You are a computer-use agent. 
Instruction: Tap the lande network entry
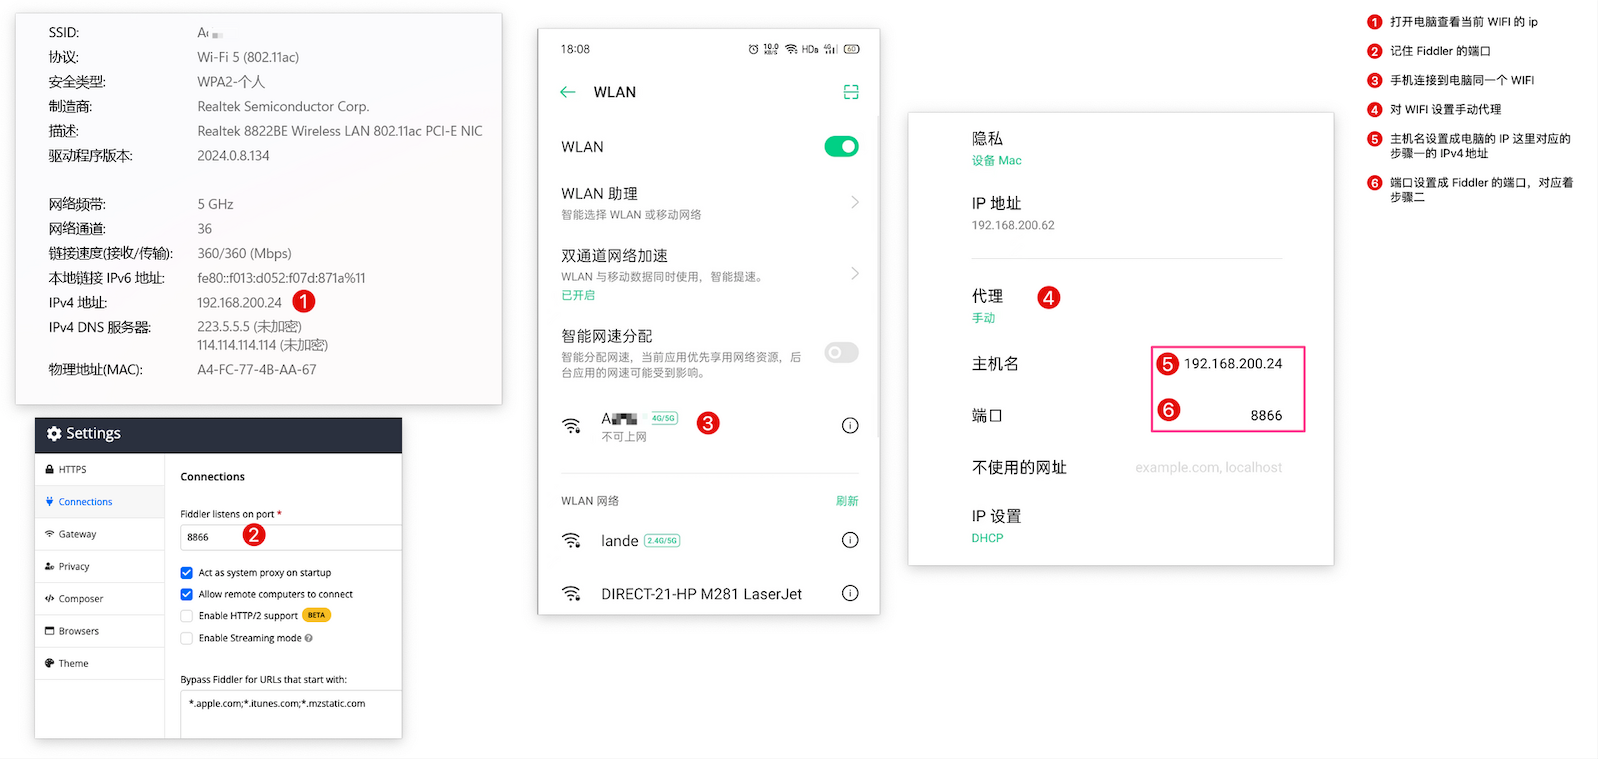710,541
